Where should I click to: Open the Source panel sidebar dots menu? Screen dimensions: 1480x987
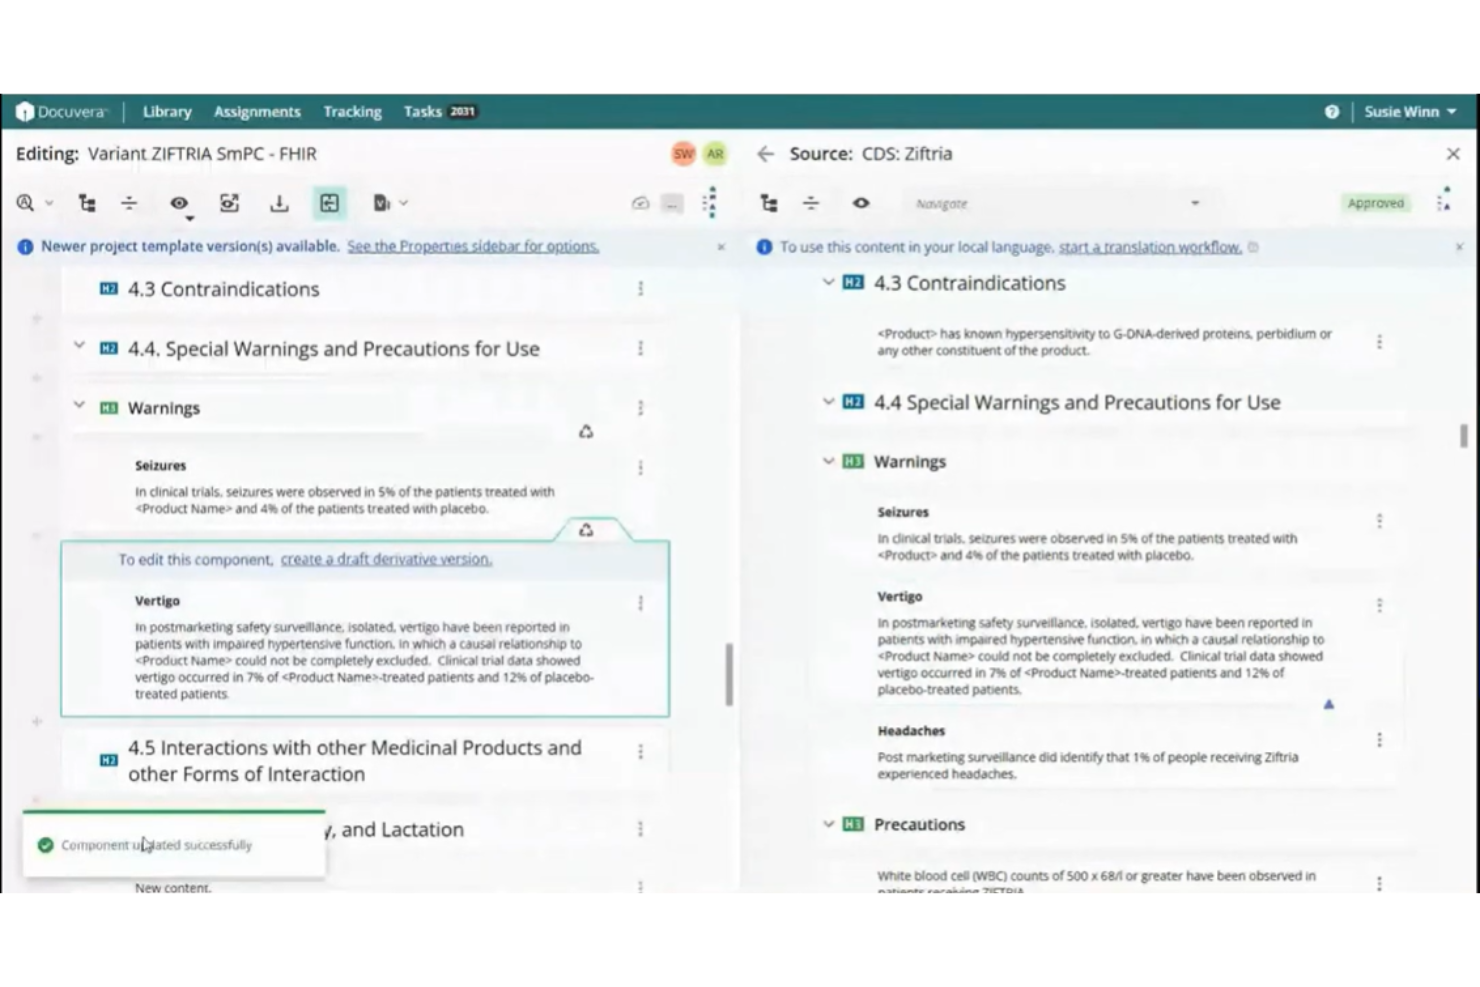pyautogui.click(x=1444, y=200)
